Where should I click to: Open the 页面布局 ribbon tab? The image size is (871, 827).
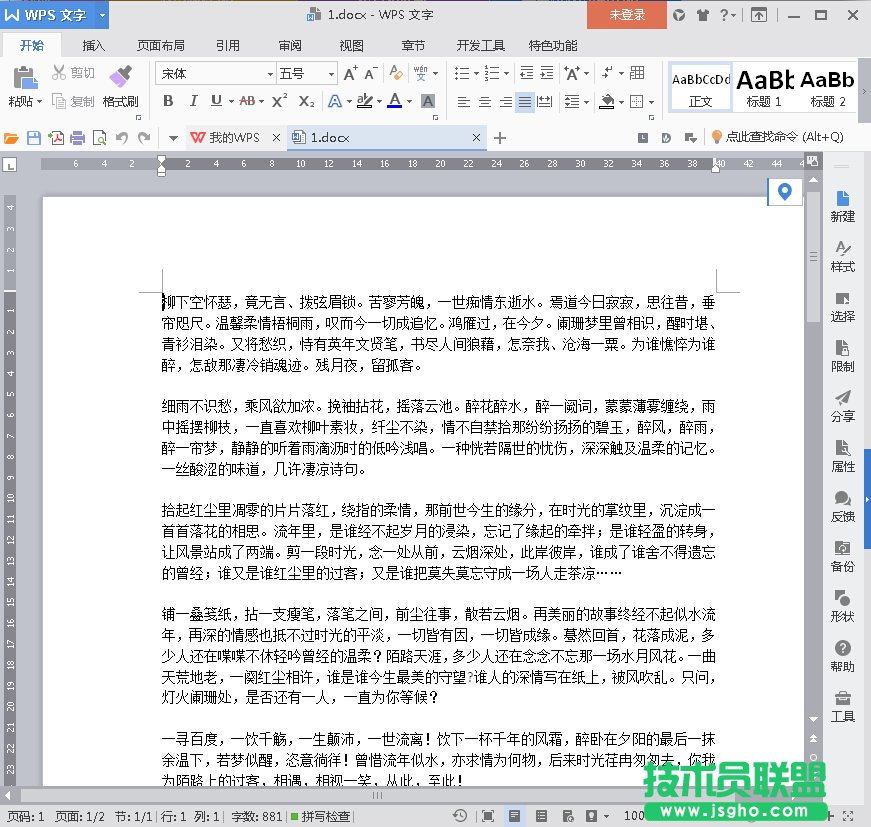tap(160, 45)
